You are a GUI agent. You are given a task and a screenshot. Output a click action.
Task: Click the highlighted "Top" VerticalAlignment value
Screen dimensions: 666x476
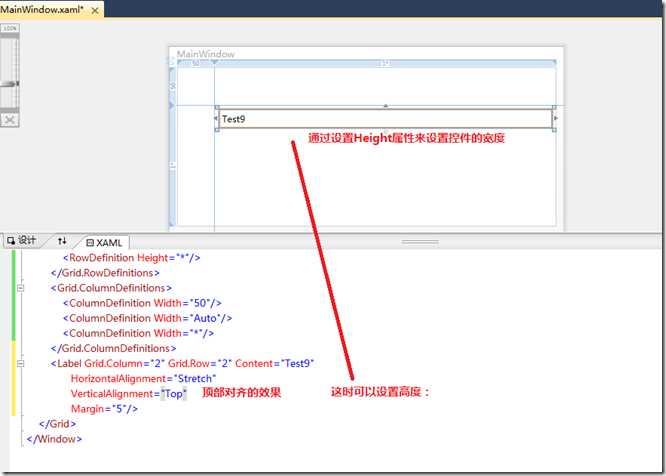174,394
